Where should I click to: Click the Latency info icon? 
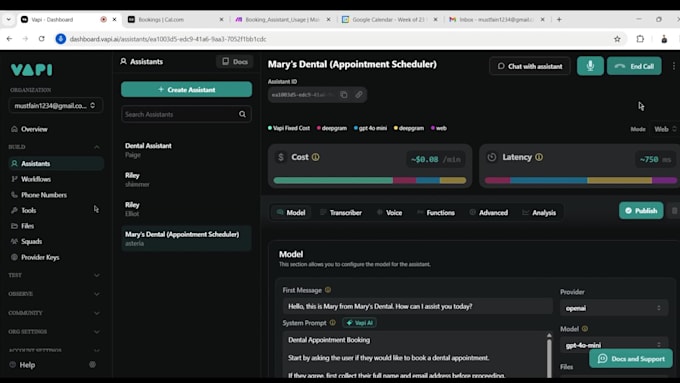pos(539,157)
